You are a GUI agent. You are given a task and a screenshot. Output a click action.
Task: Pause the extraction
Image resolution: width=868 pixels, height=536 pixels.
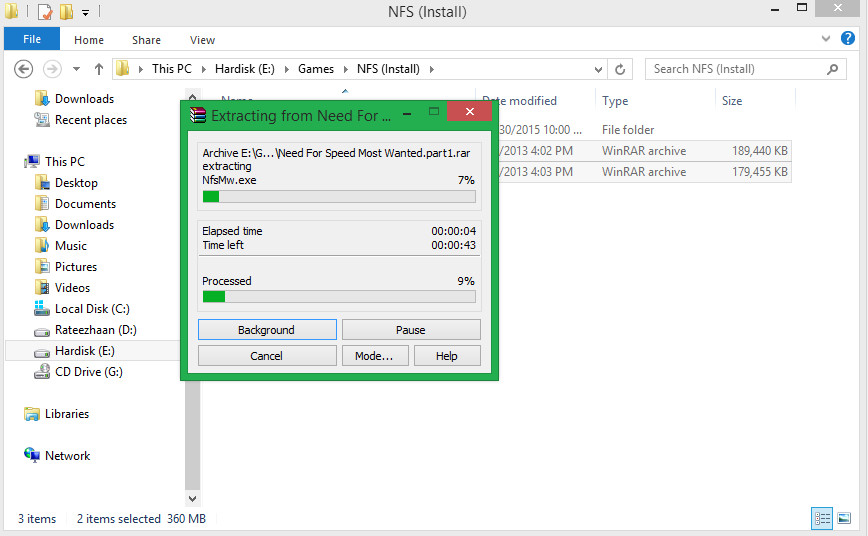411,329
